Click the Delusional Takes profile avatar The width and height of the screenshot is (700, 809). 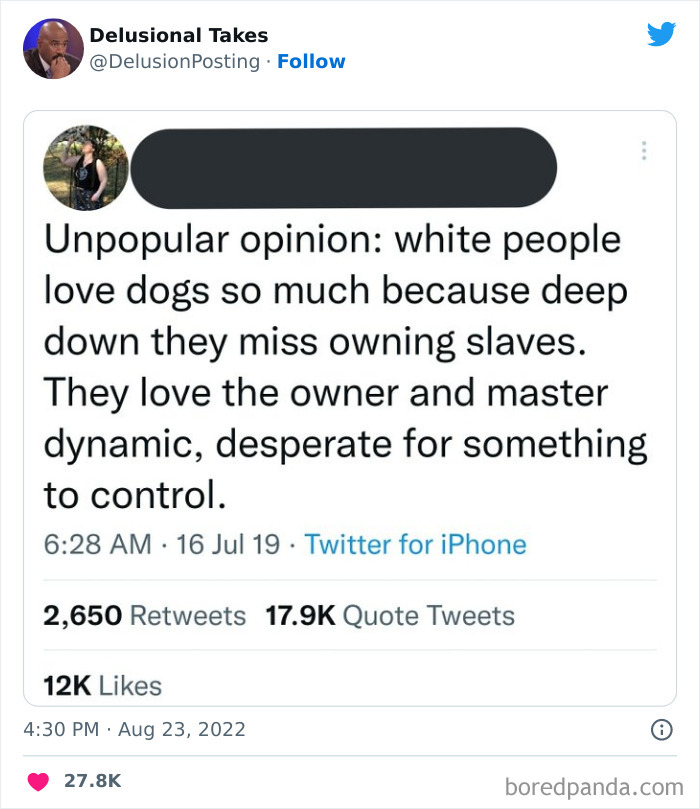click(52, 45)
